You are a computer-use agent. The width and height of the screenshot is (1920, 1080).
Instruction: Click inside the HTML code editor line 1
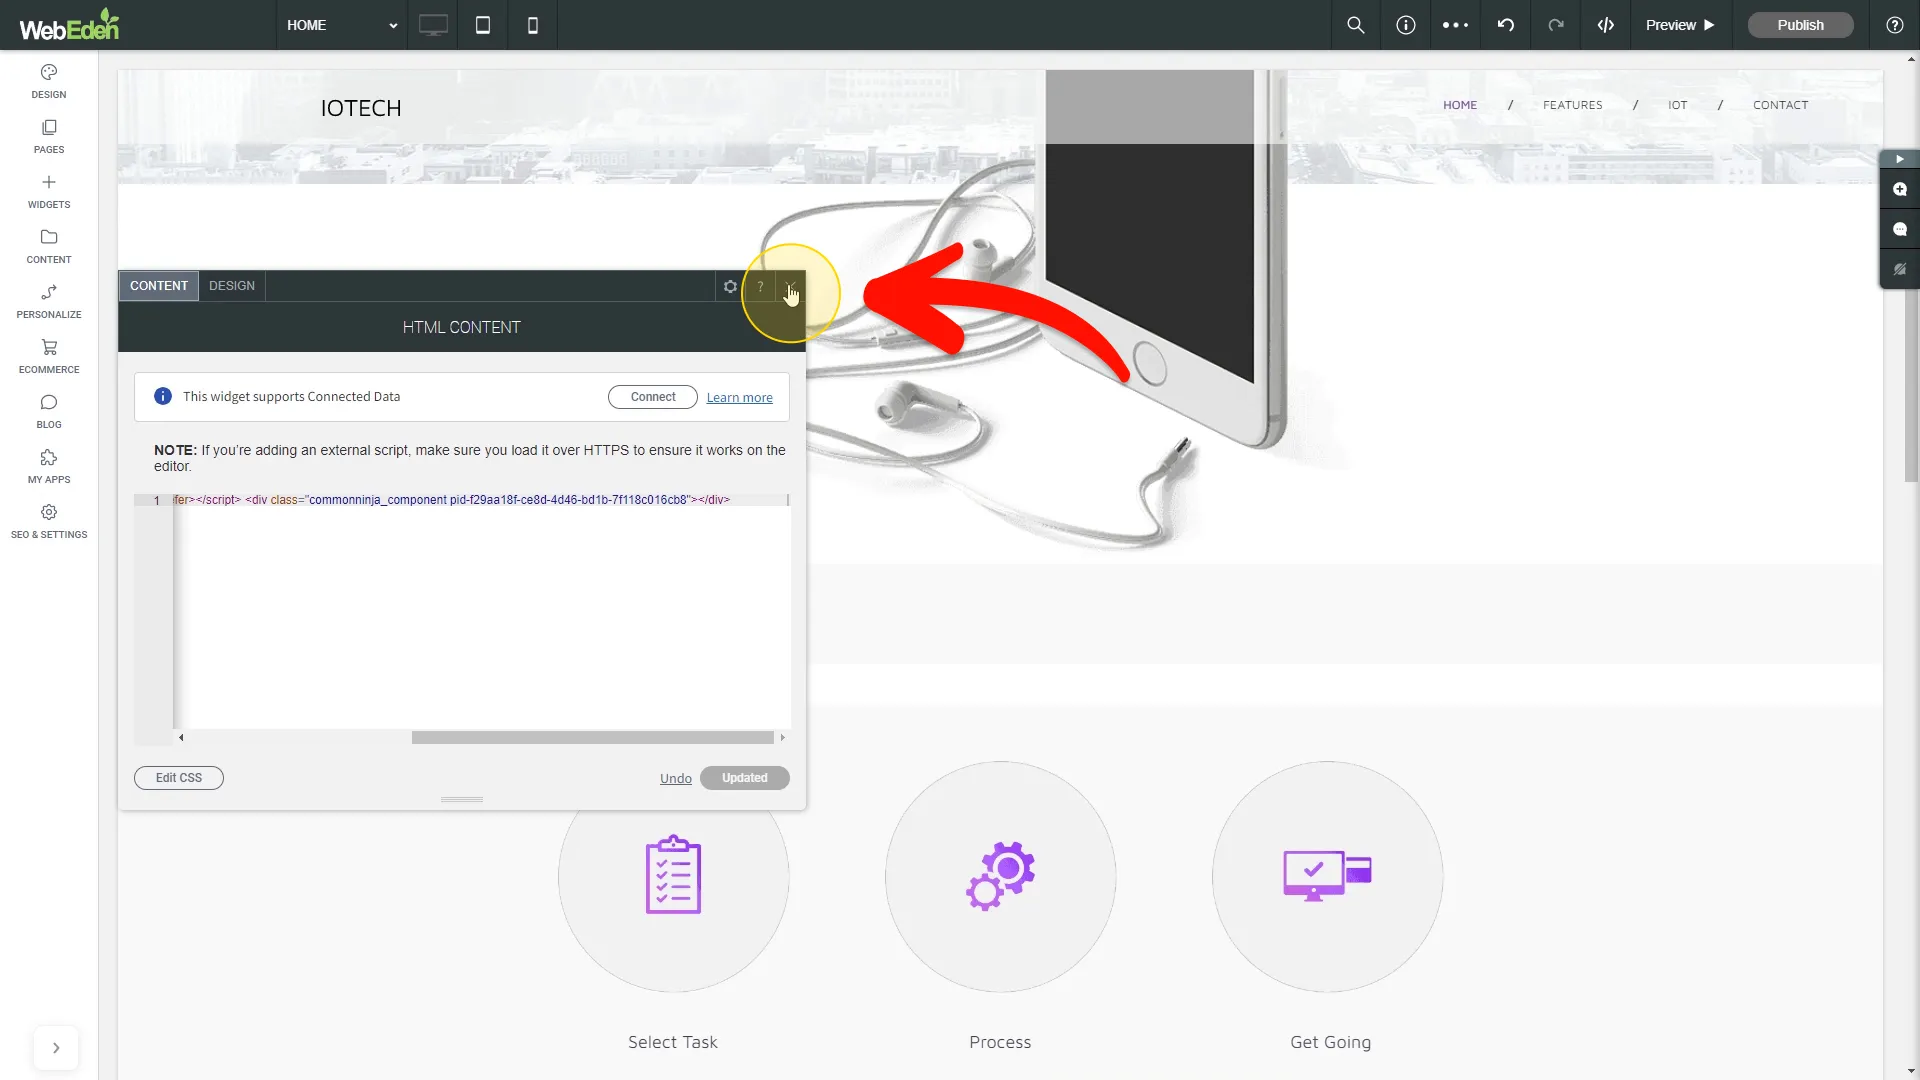click(x=480, y=500)
